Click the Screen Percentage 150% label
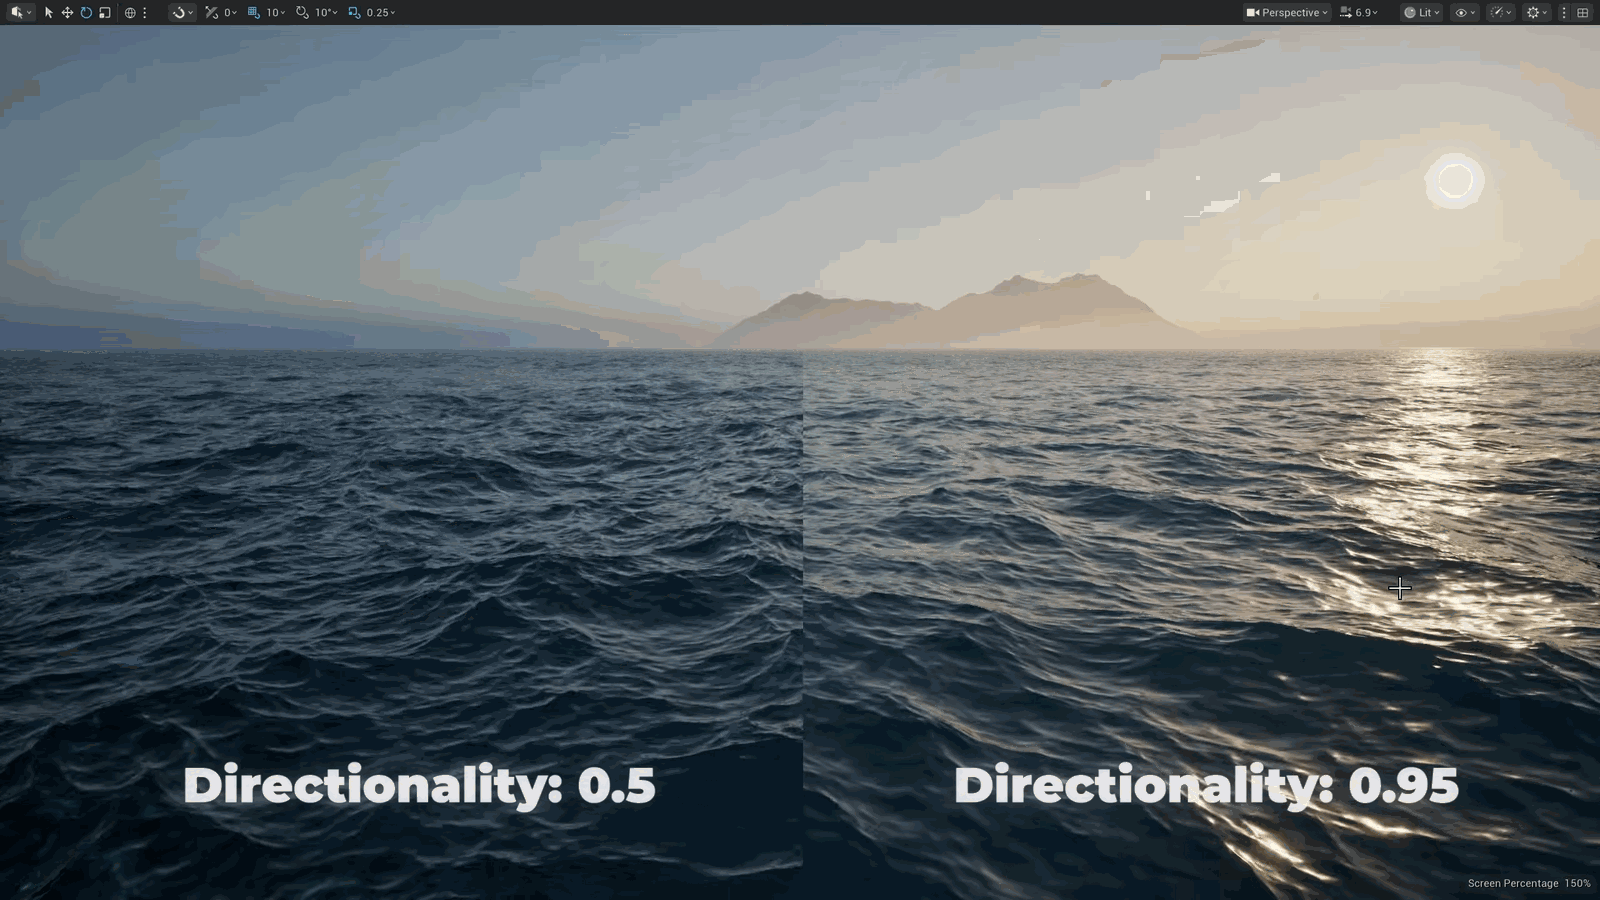 click(x=1529, y=883)
